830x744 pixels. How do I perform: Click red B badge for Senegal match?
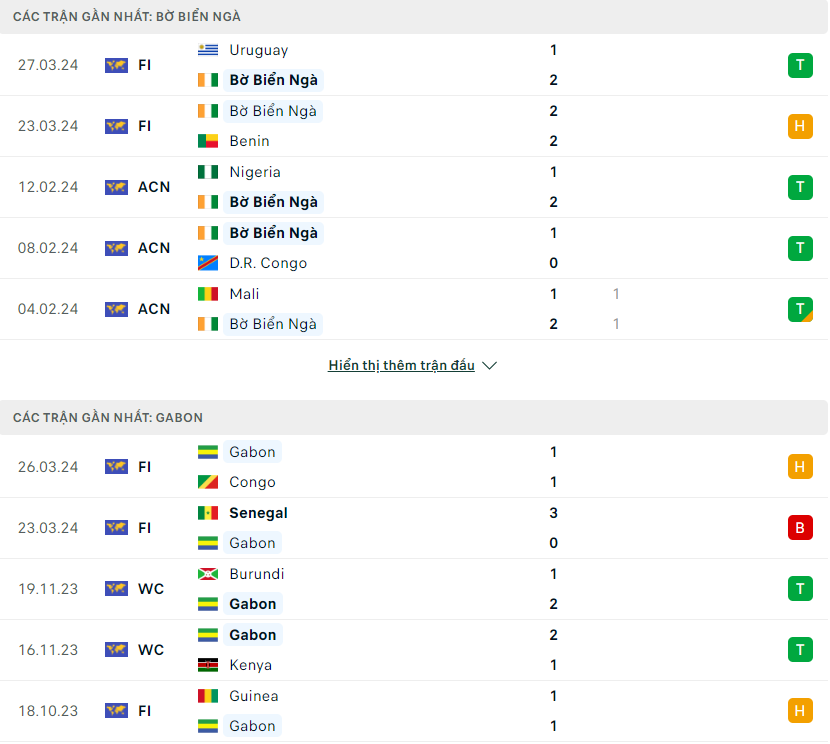point(800,528)
